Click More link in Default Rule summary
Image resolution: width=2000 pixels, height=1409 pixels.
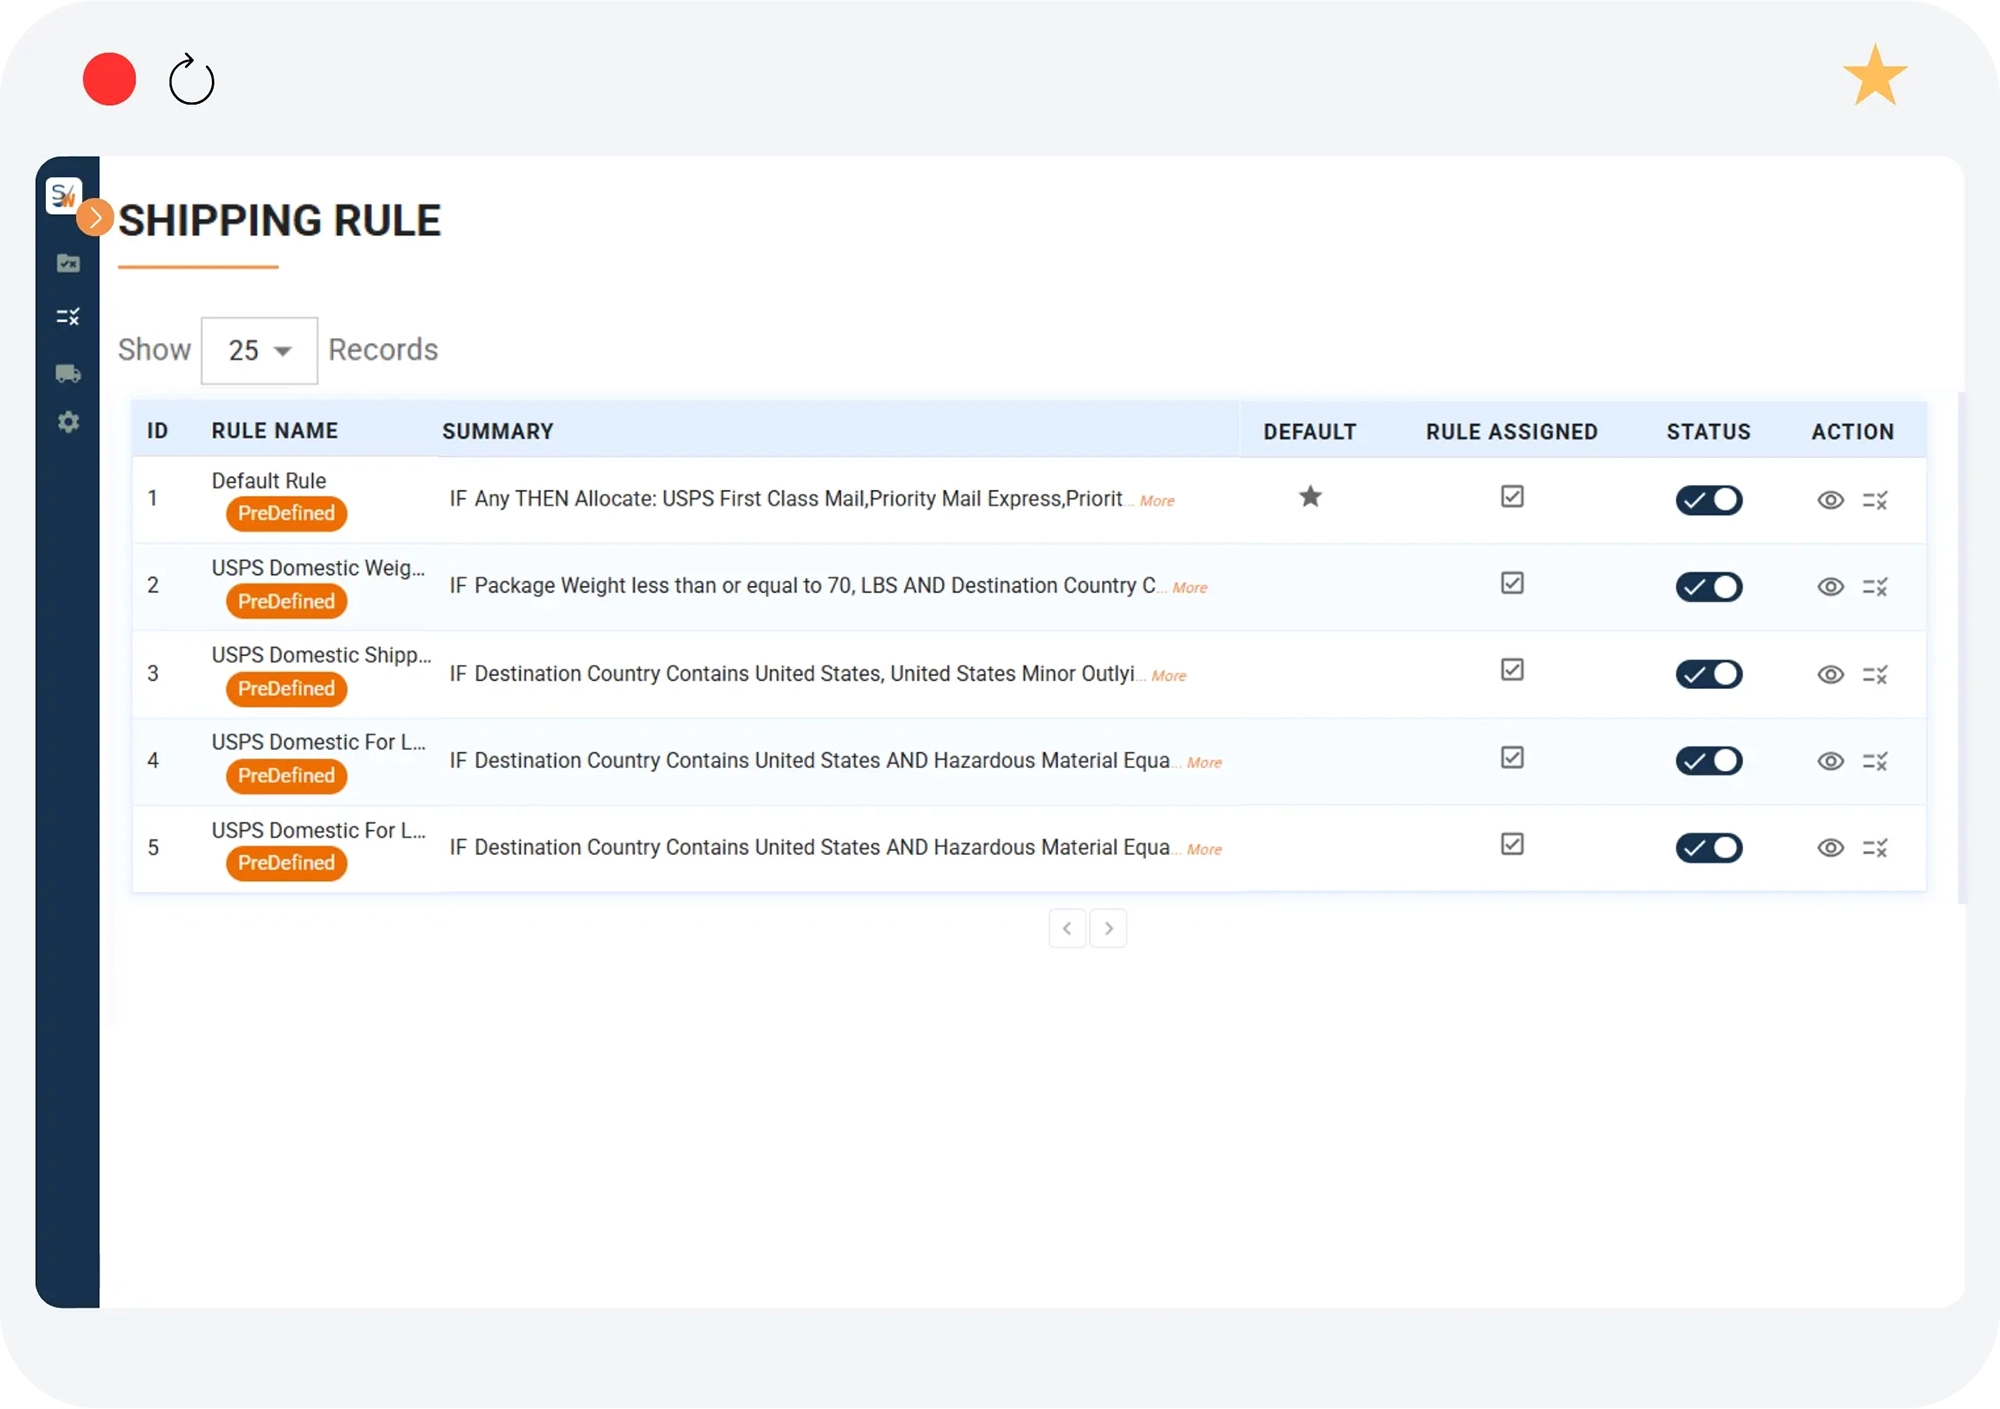pos(1157,501)
